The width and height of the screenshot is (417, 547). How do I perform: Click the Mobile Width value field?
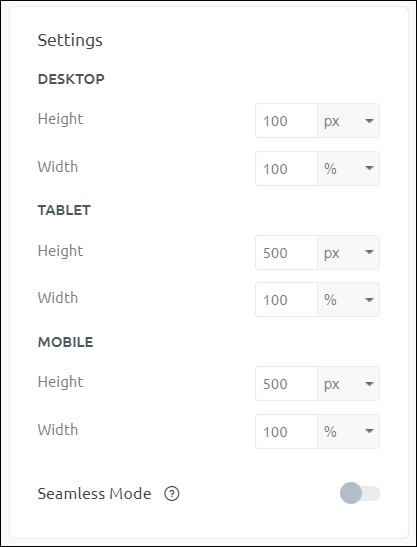286,432
